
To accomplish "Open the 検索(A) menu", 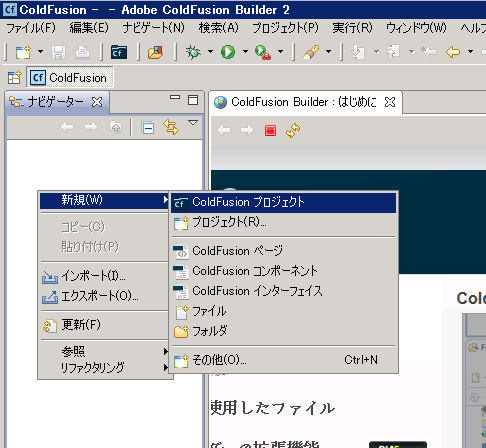I will pyautogui.click(x=218, y=28).
